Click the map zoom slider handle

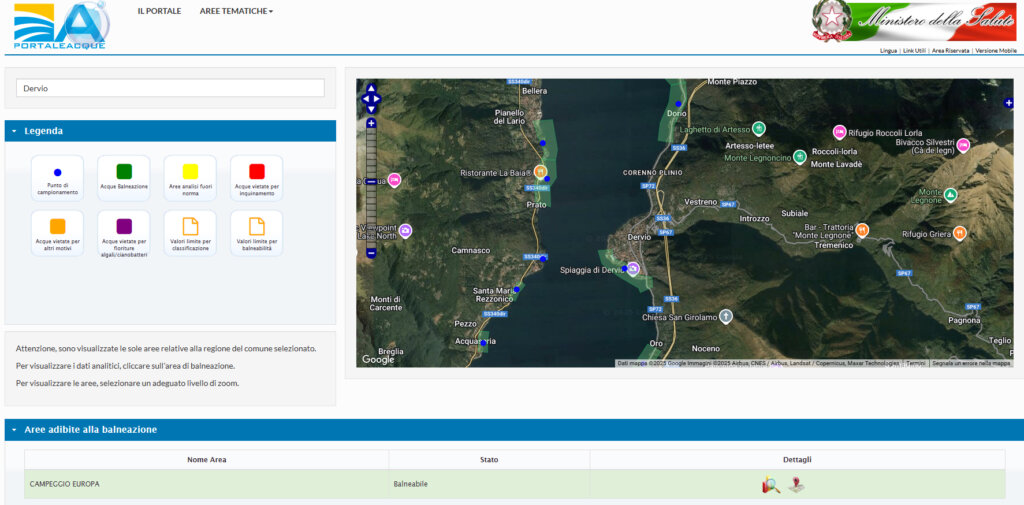coord(371,181)
